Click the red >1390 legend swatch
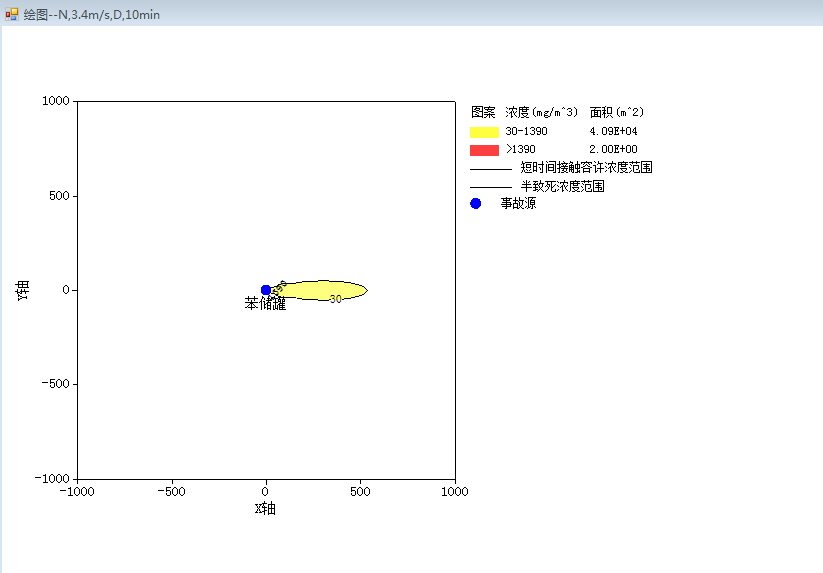Screen dimensions: 823x573 tap(484, 151)
